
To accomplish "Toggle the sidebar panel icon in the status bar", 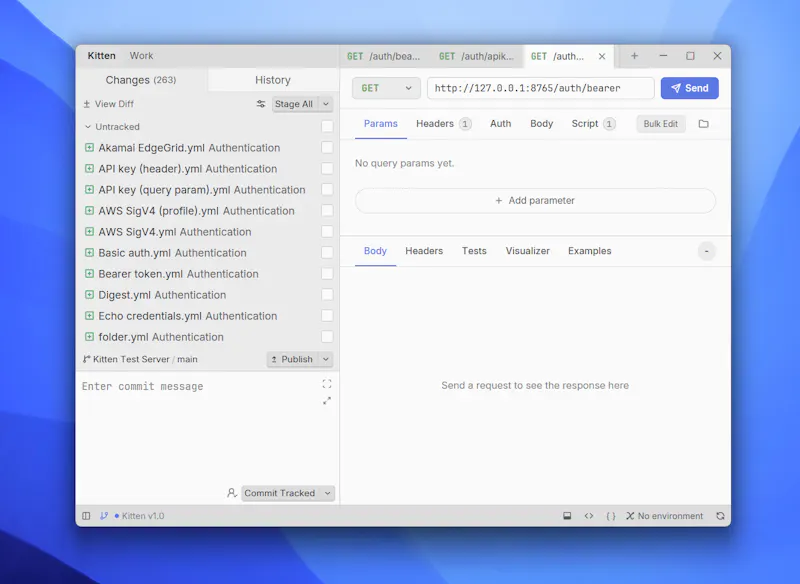I will (86, 516).
